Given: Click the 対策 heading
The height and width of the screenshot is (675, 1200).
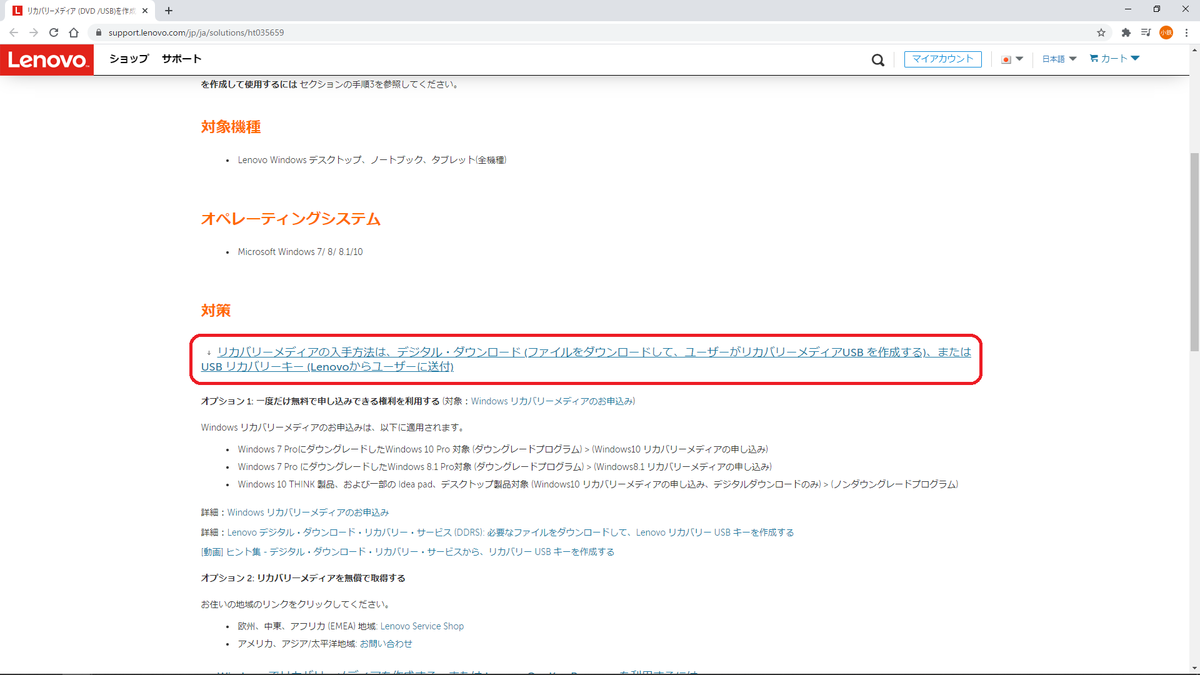Looking at the screenshot, I should click(216, 311).
